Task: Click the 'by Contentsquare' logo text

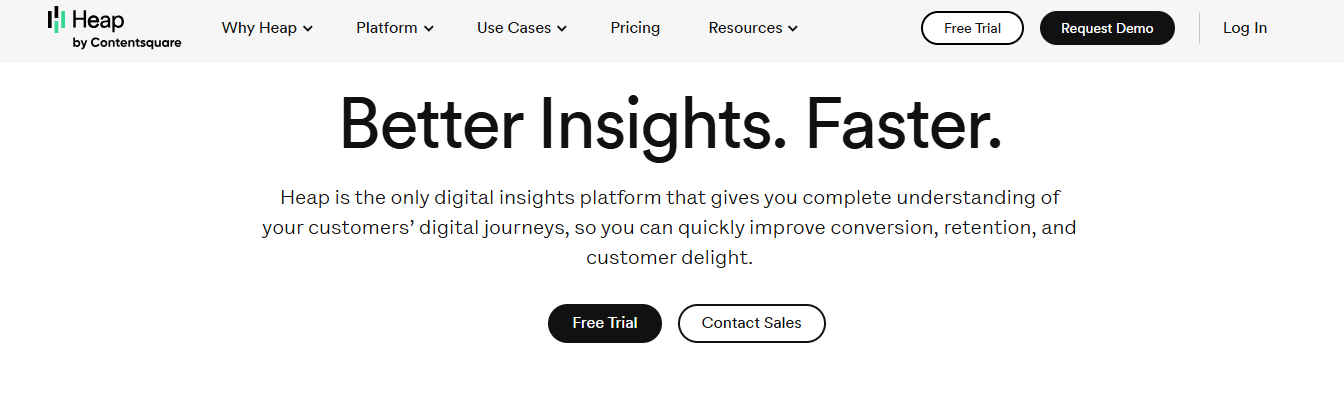Action: 127,43
